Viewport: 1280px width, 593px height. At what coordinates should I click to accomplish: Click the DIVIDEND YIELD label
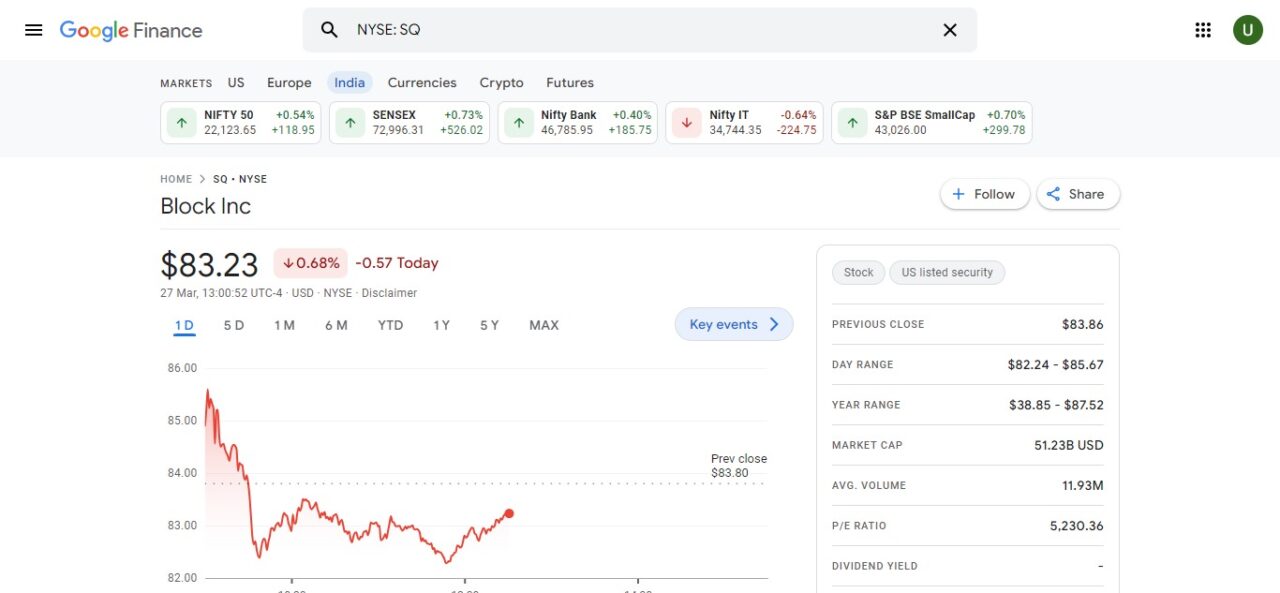[875, 566]
